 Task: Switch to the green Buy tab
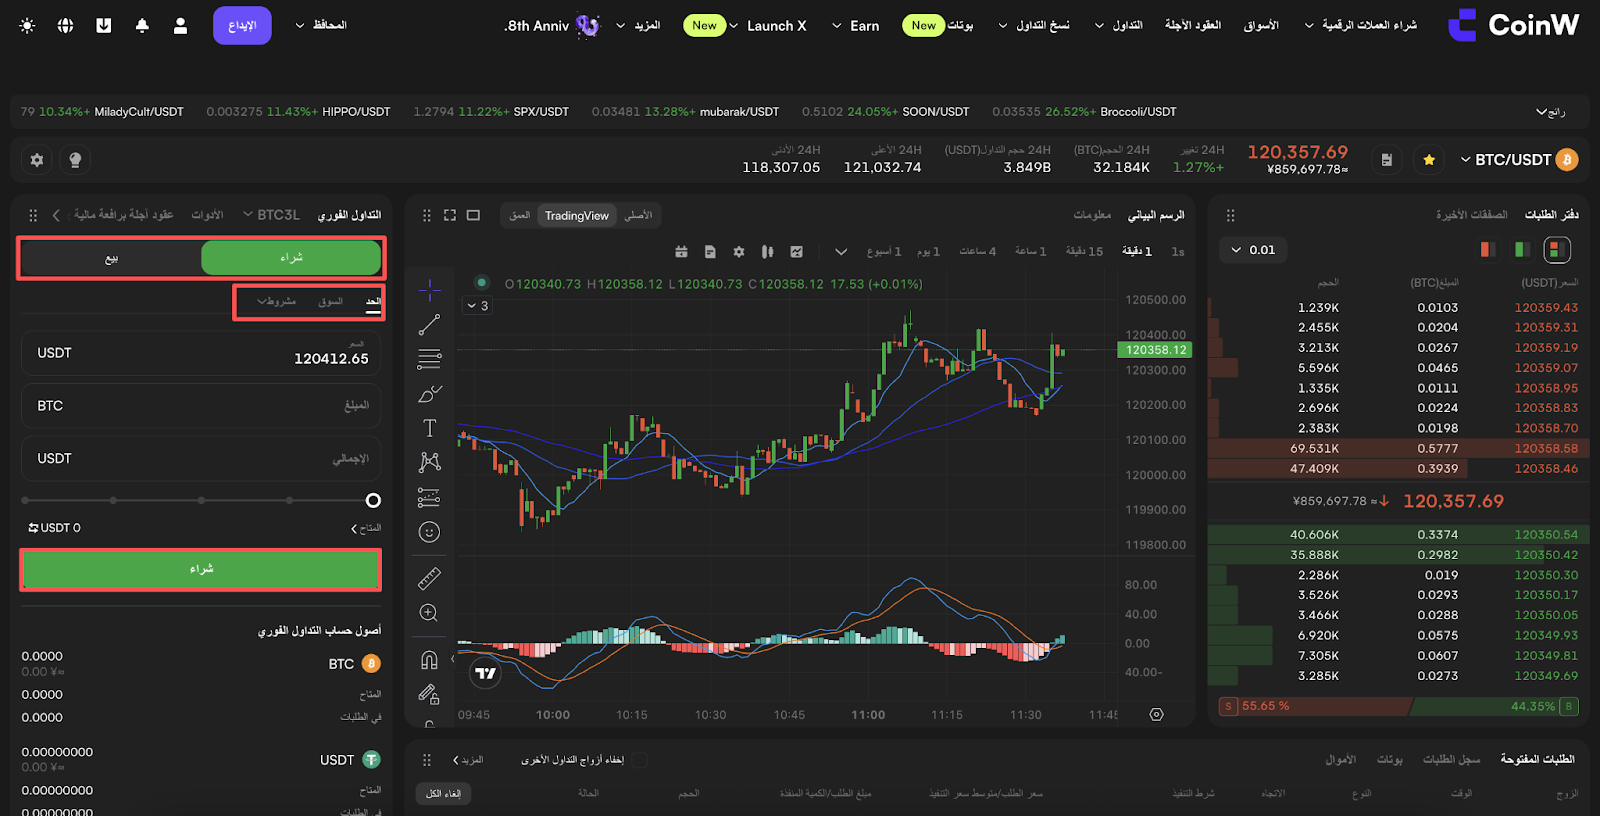[x=291, y=258]
